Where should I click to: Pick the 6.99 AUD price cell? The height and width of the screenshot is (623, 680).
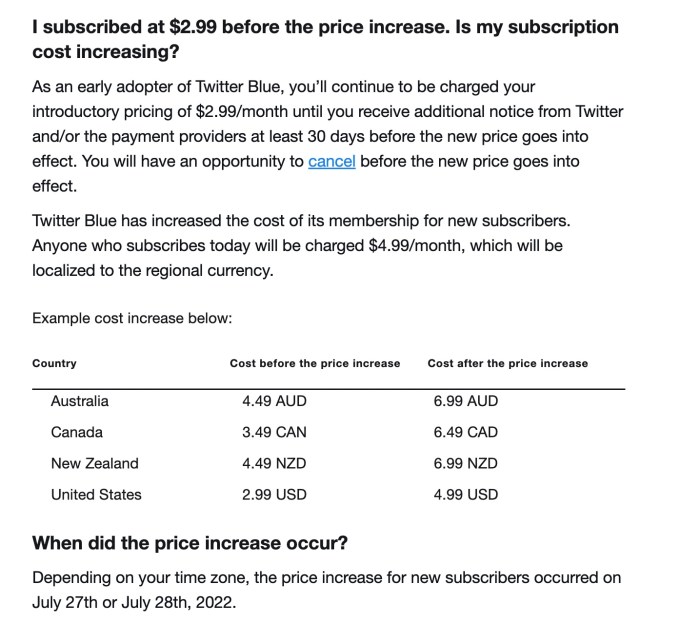click(465, 401)
